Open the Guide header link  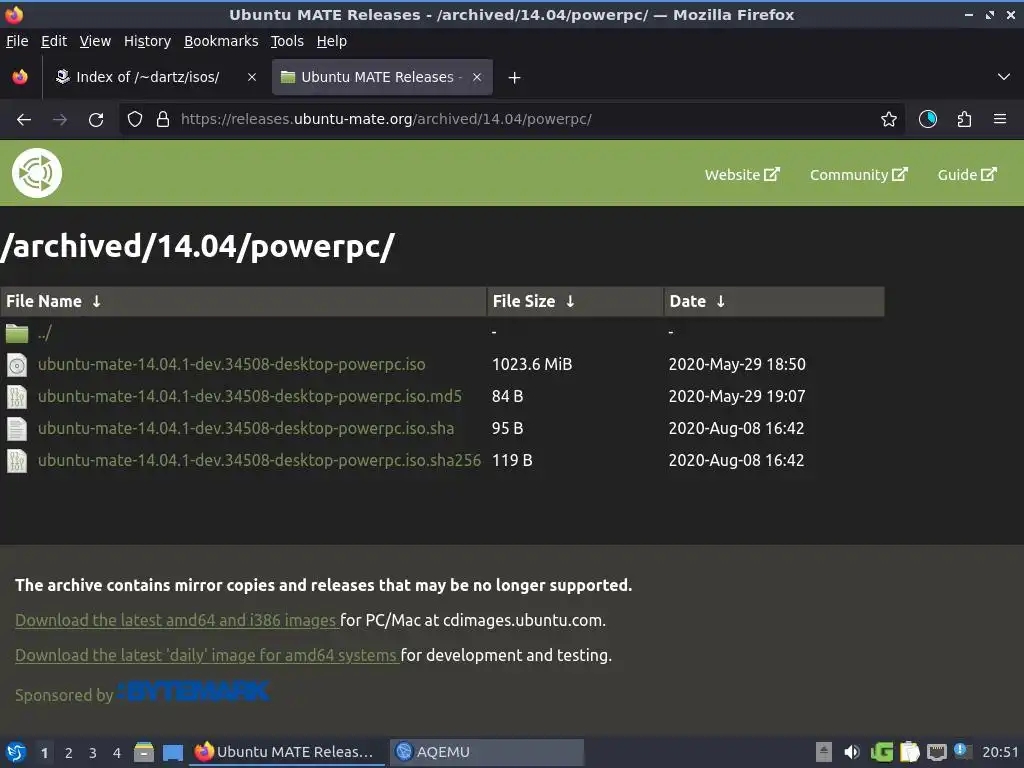[967, 175]
